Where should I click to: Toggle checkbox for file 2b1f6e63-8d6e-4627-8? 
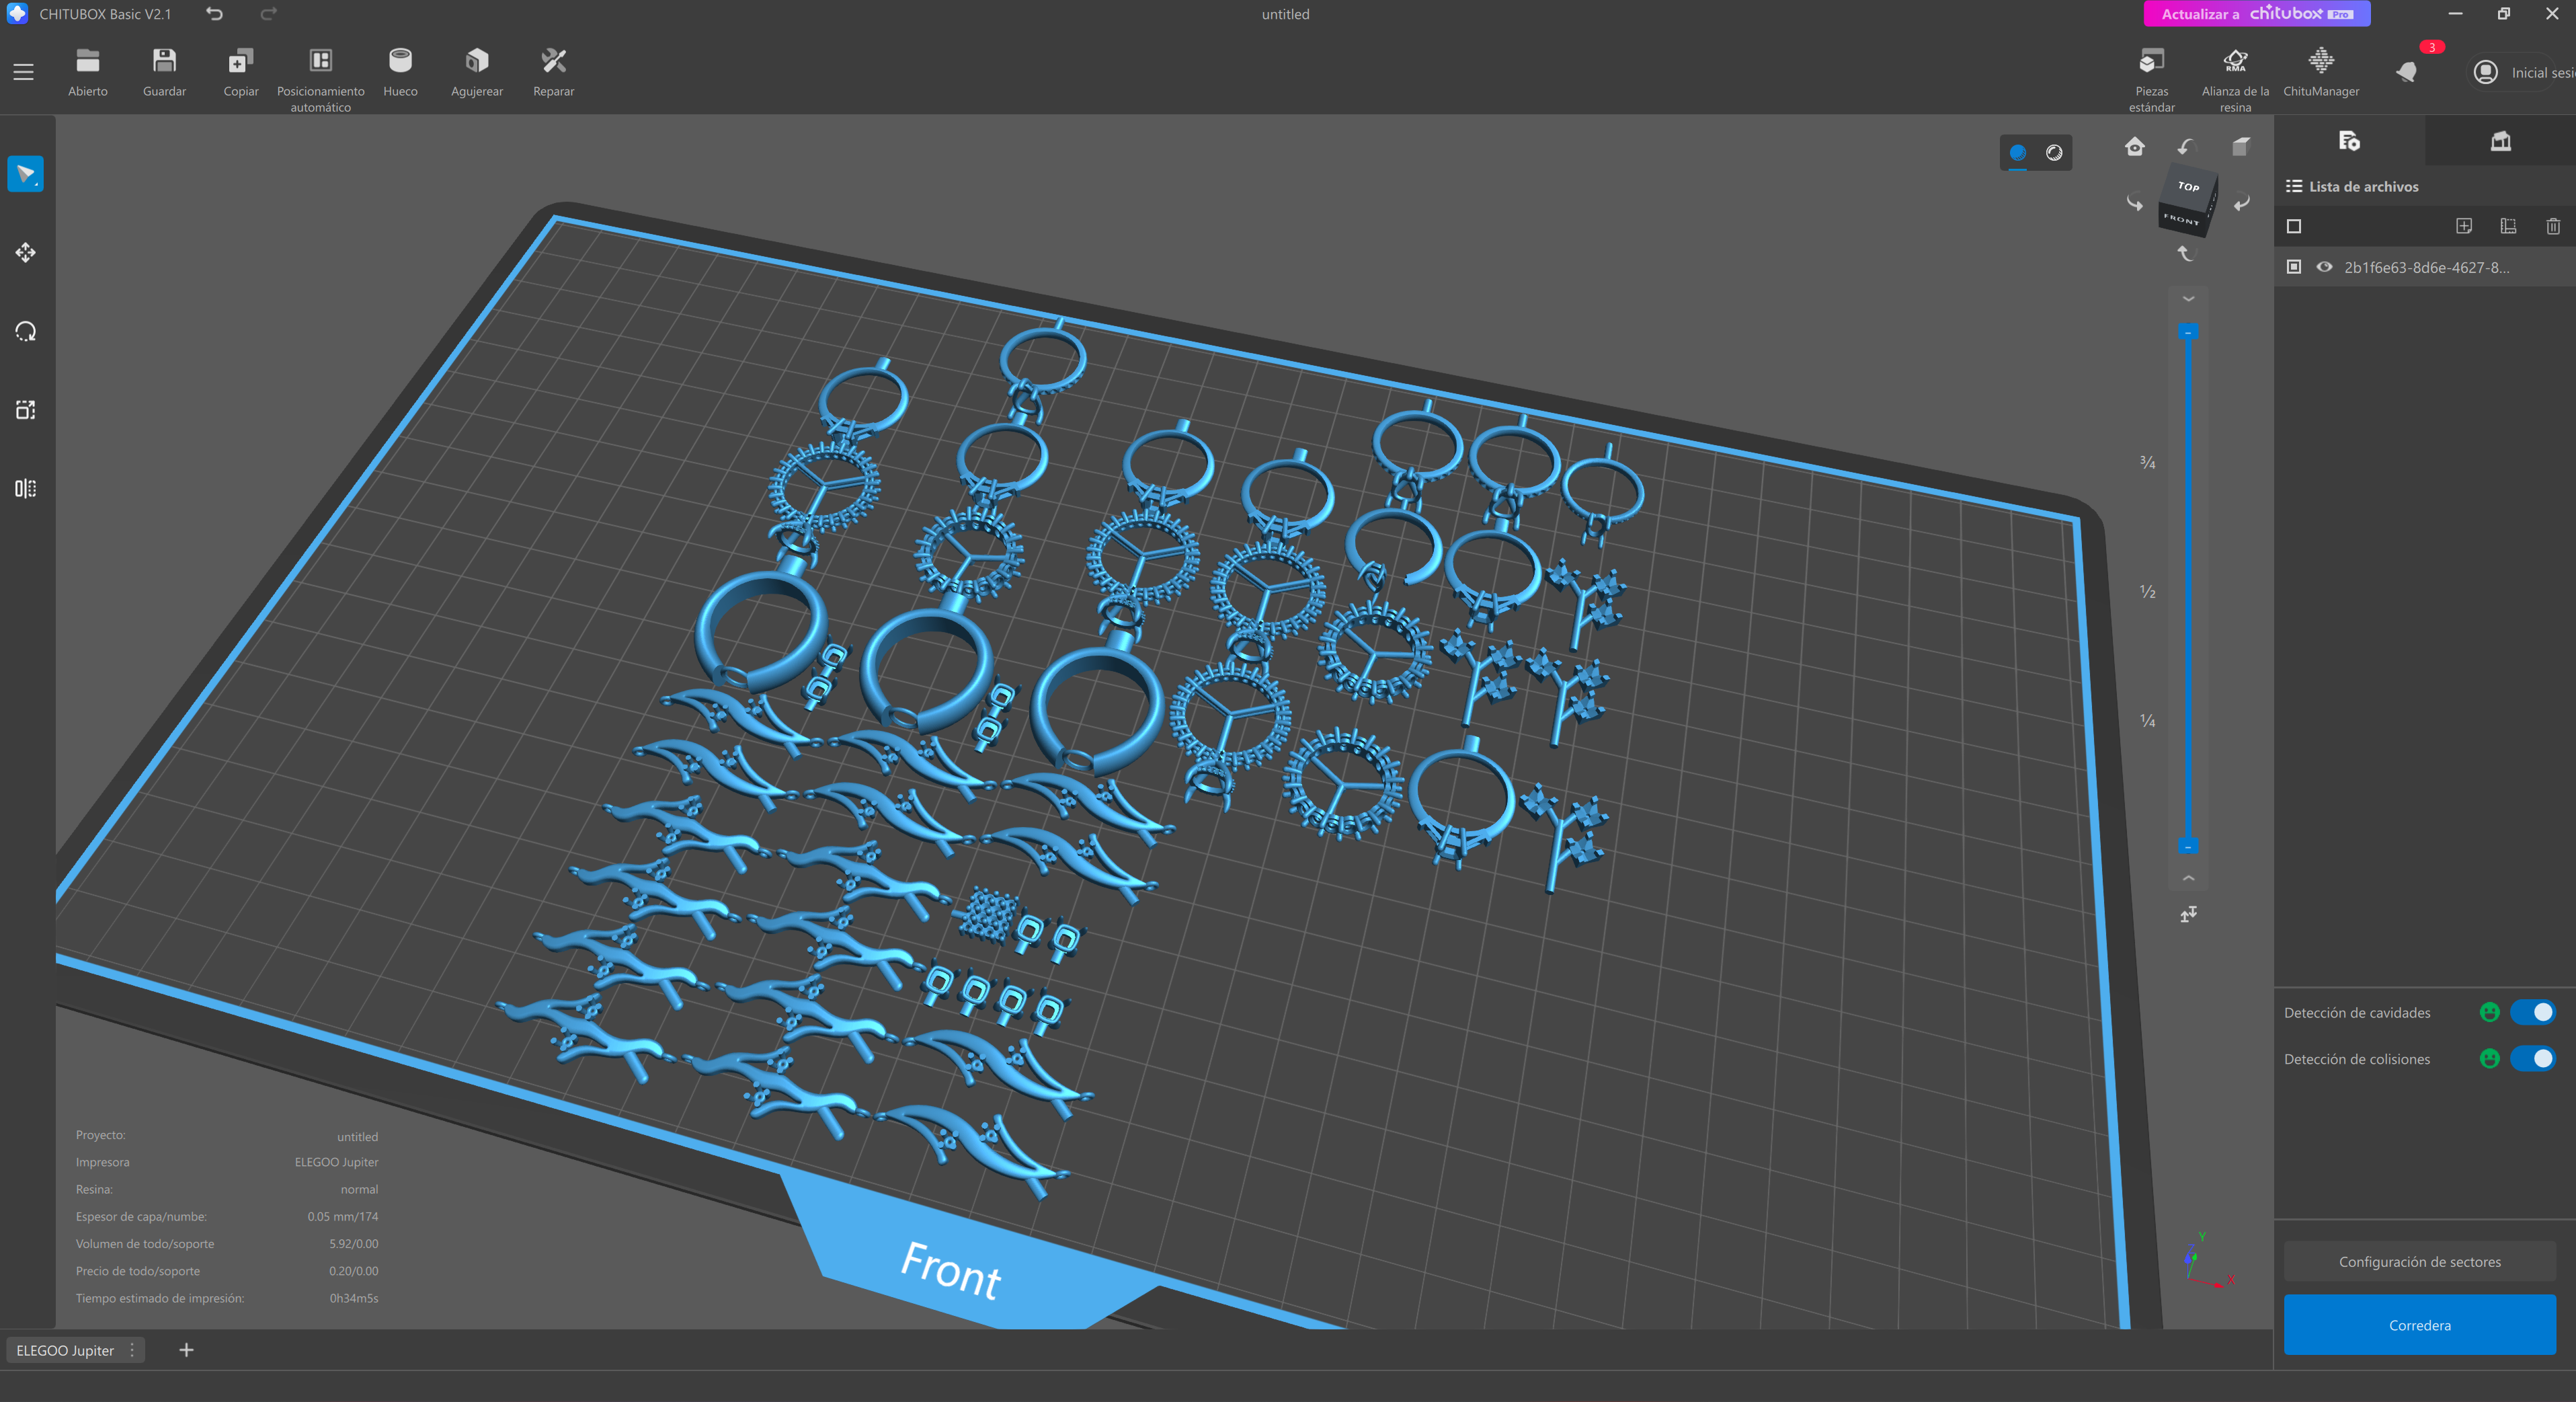point(2294,267)
